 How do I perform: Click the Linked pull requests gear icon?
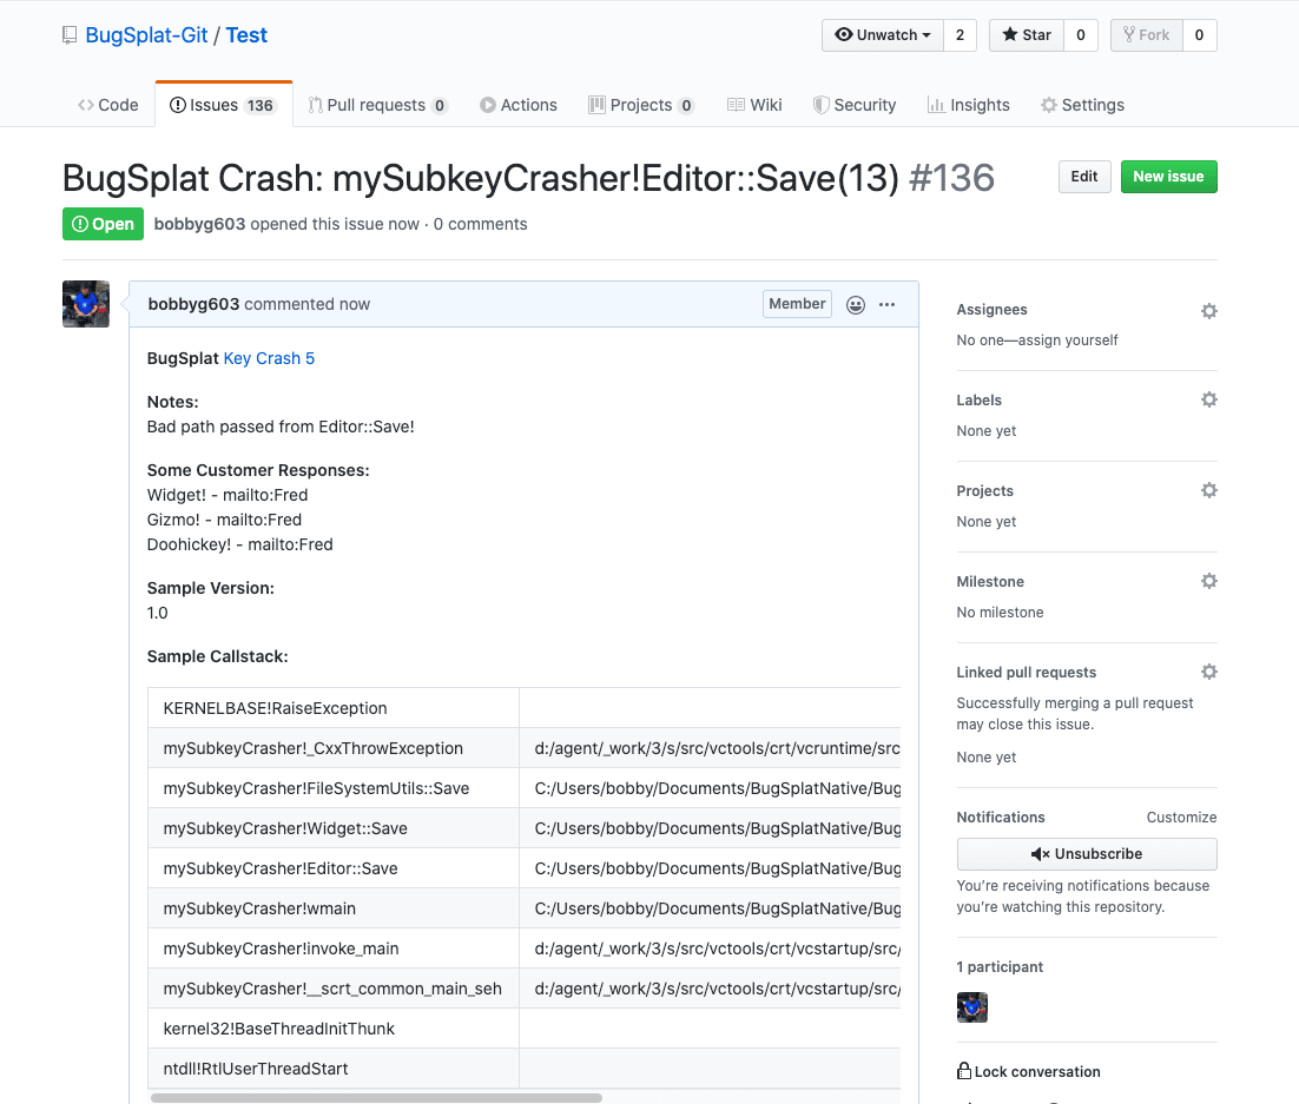tap(1209, 672)
